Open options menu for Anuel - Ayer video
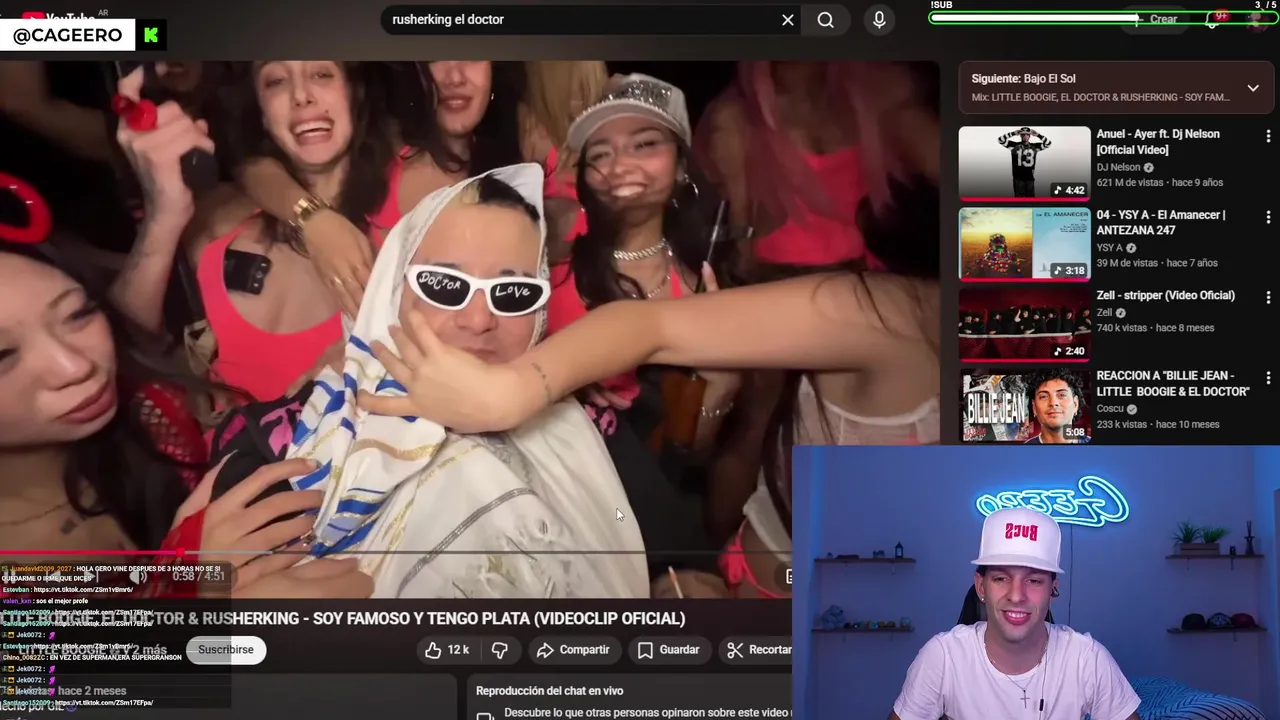This screenshot has width=1280, height=720. pos(1268,136)
